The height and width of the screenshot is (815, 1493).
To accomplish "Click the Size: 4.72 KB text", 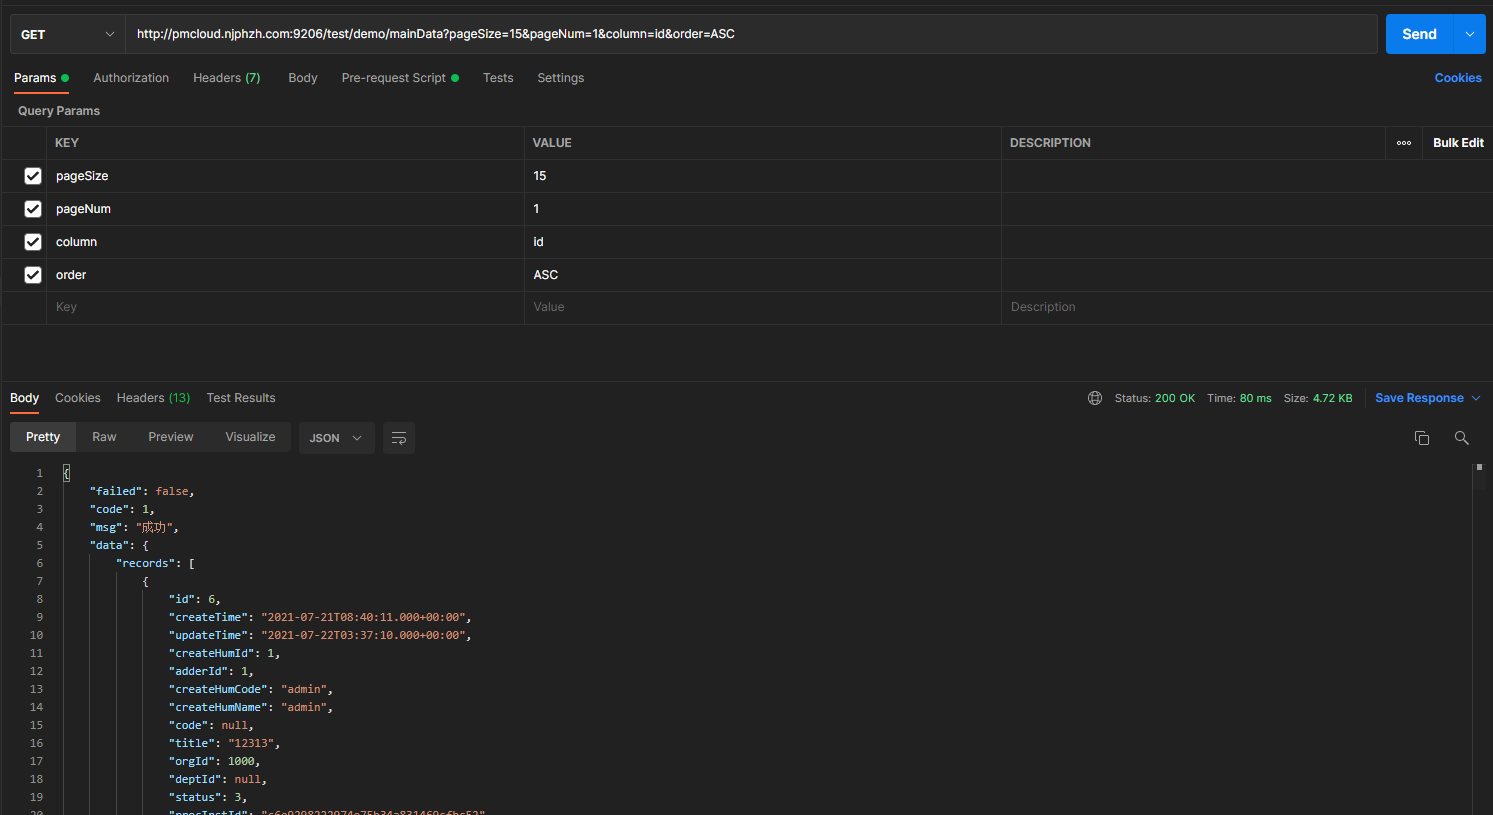I will pyautogui.click(x=1318, y=398).
